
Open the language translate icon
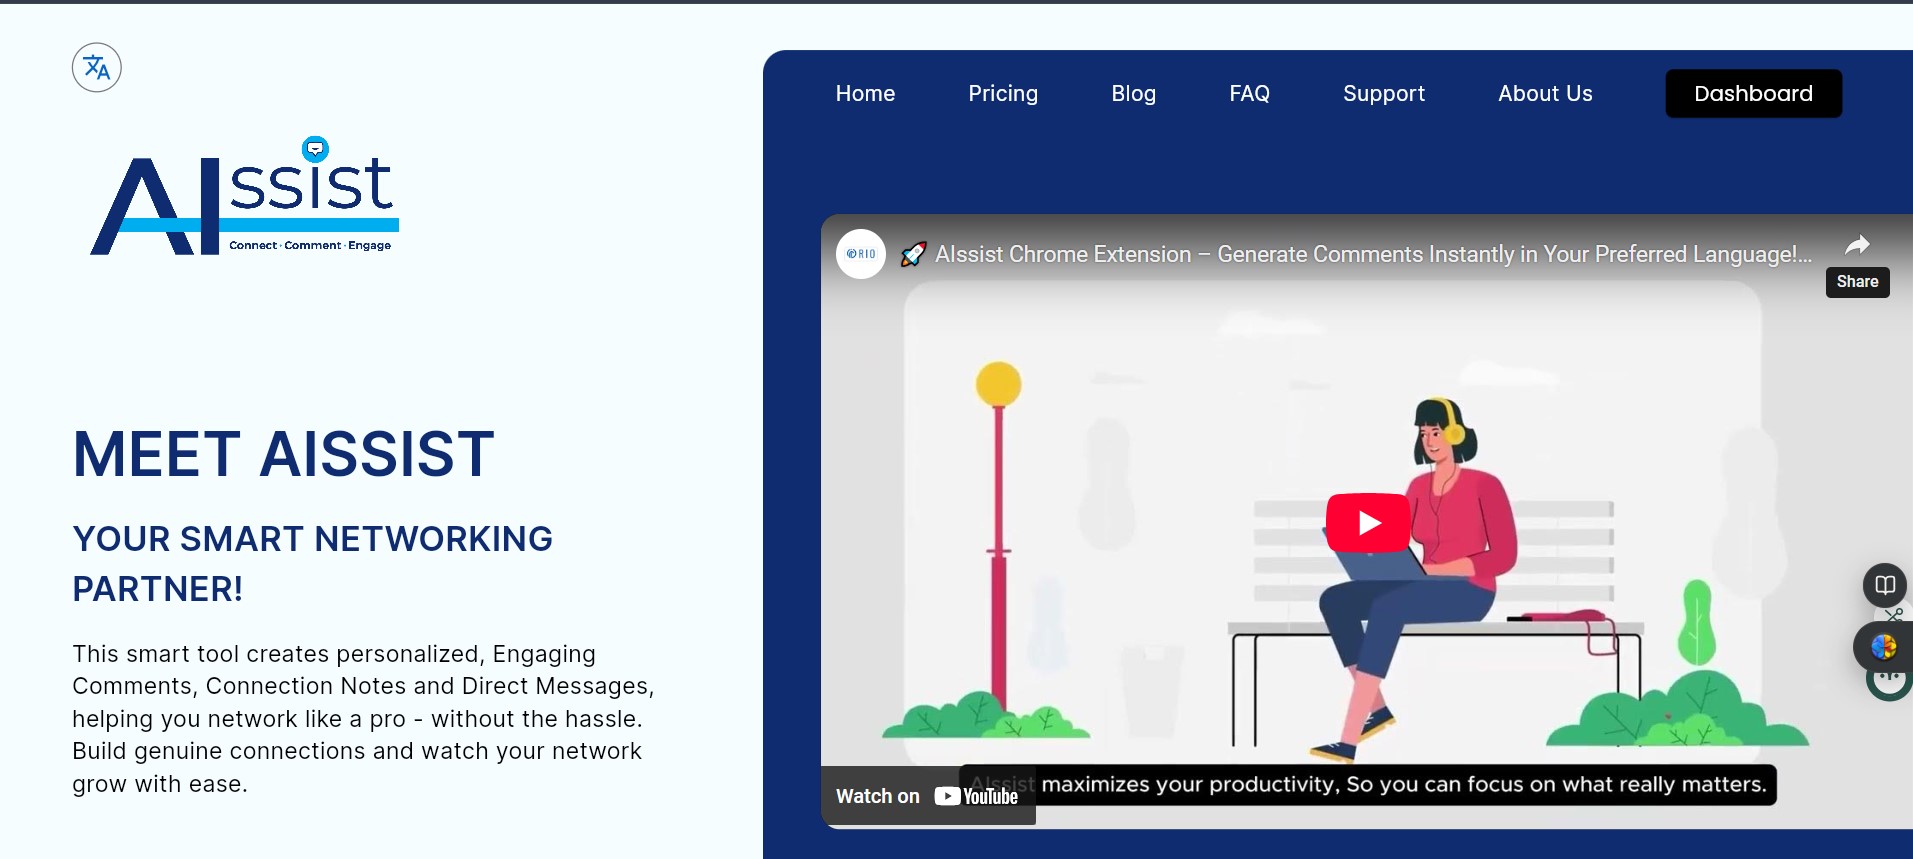(97, 68)
